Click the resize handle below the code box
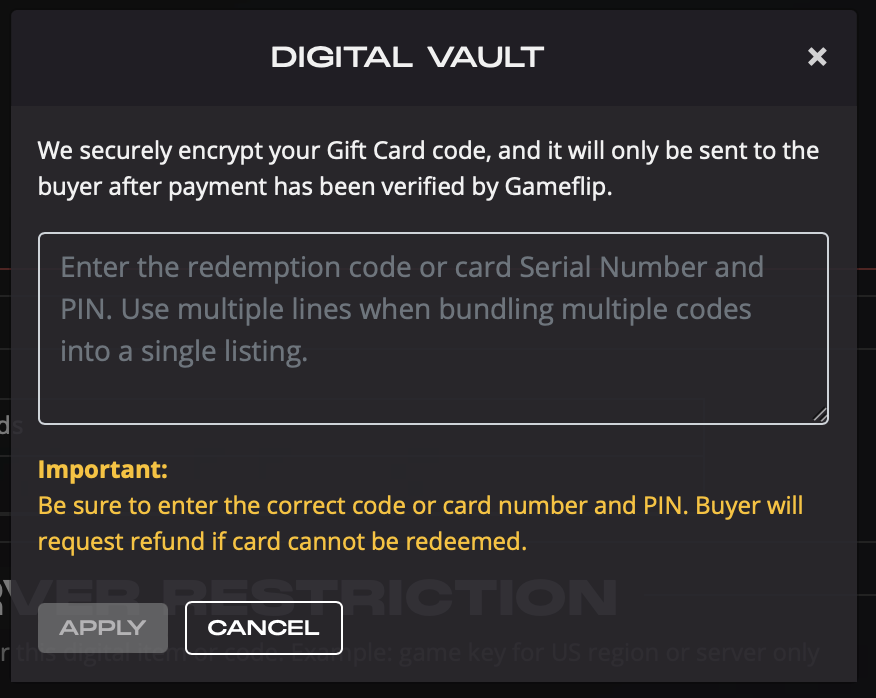Image resolution: width=876 pixels, height=698 pixels. (820, 414)
